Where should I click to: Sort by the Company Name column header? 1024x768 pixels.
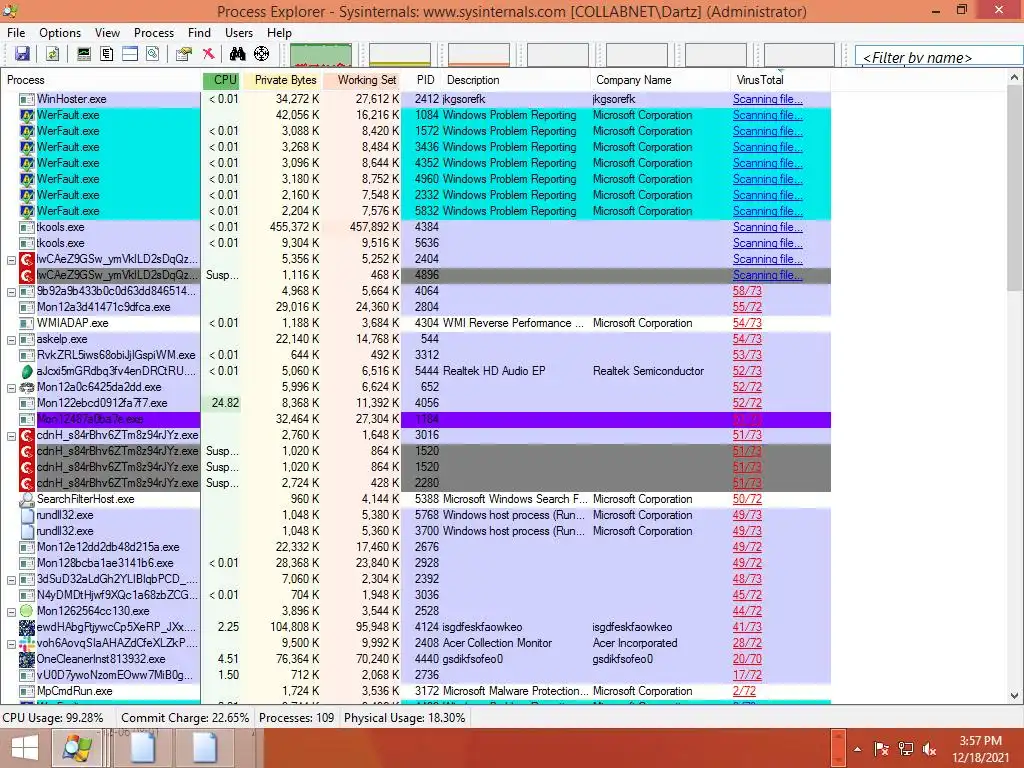[x=660, y=80]
